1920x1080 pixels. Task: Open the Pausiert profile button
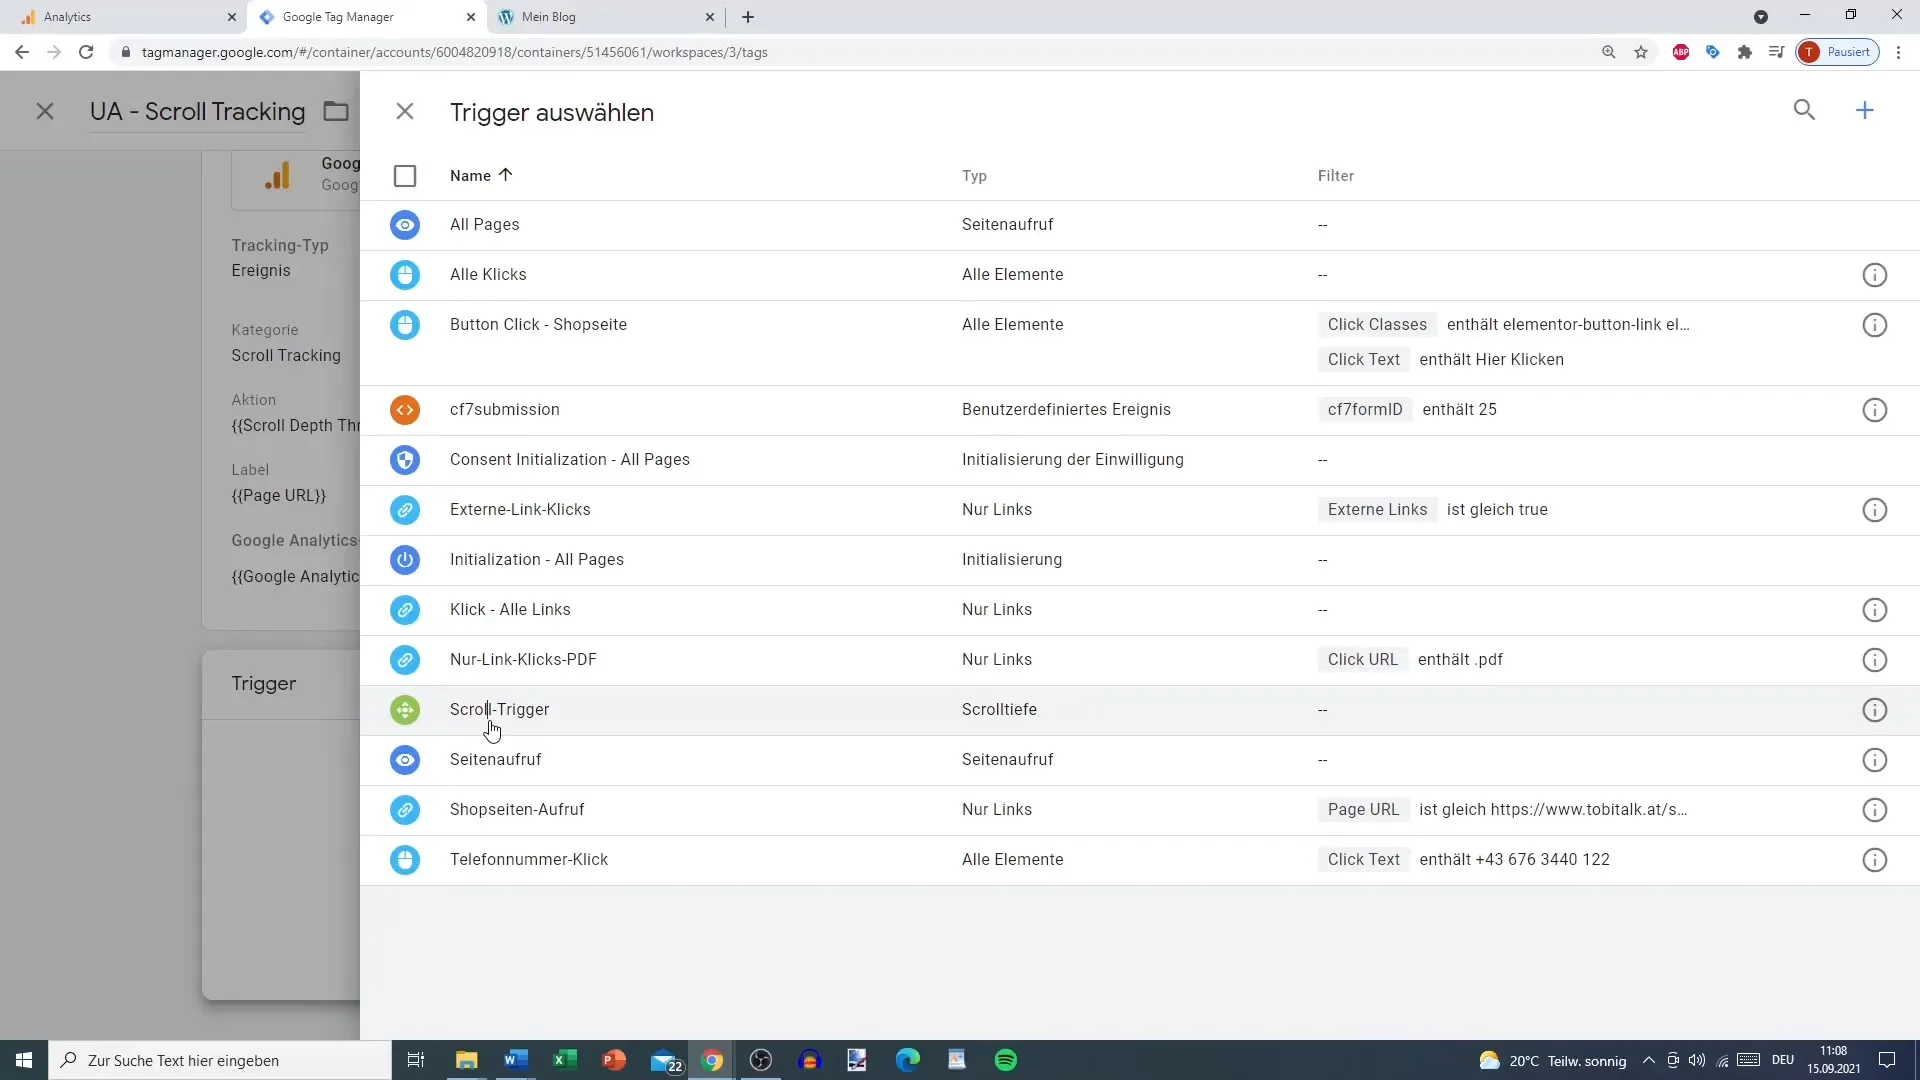coord(1838,52)
